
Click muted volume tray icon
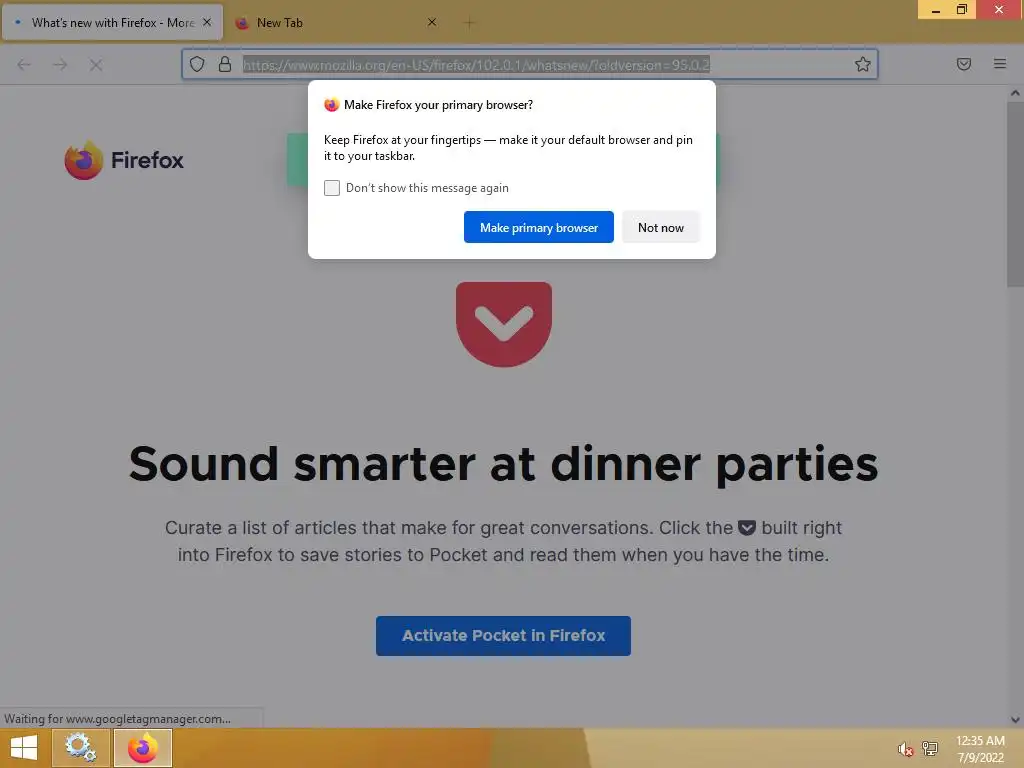click(905, 749)
